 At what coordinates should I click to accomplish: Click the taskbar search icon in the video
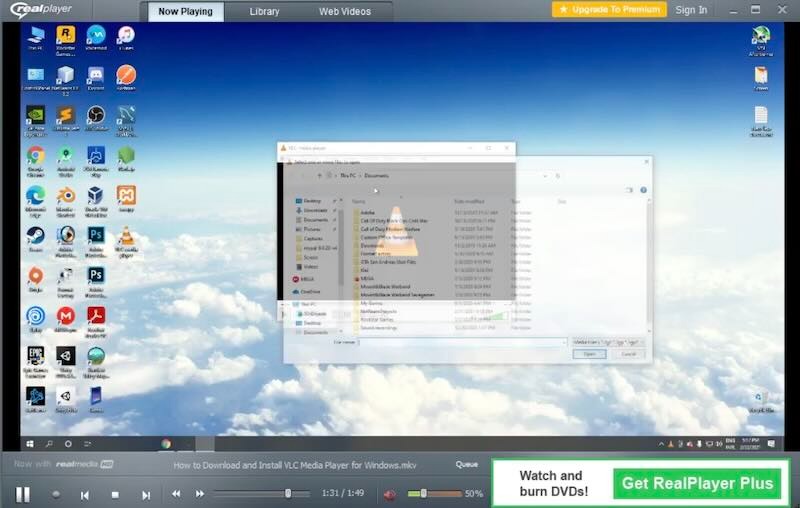click(49, 444)
